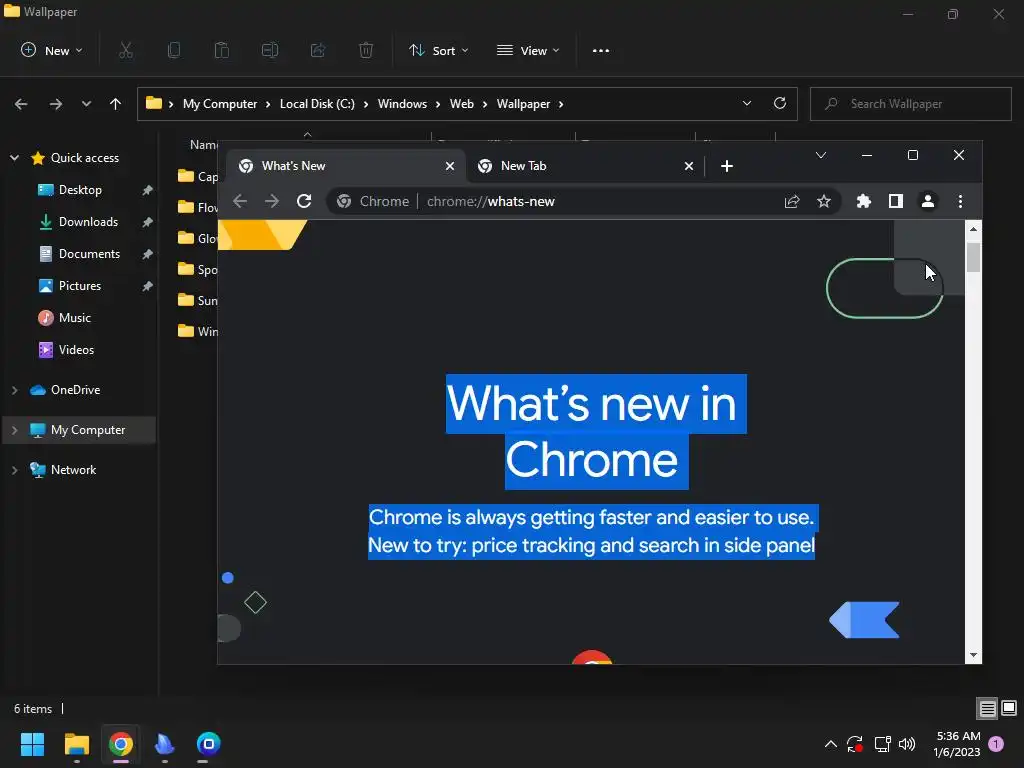Click the Delete trash icon in File Explorer
Image resolution: width=1024 pixels, height=768 pixels.
(x=366, y=50)
